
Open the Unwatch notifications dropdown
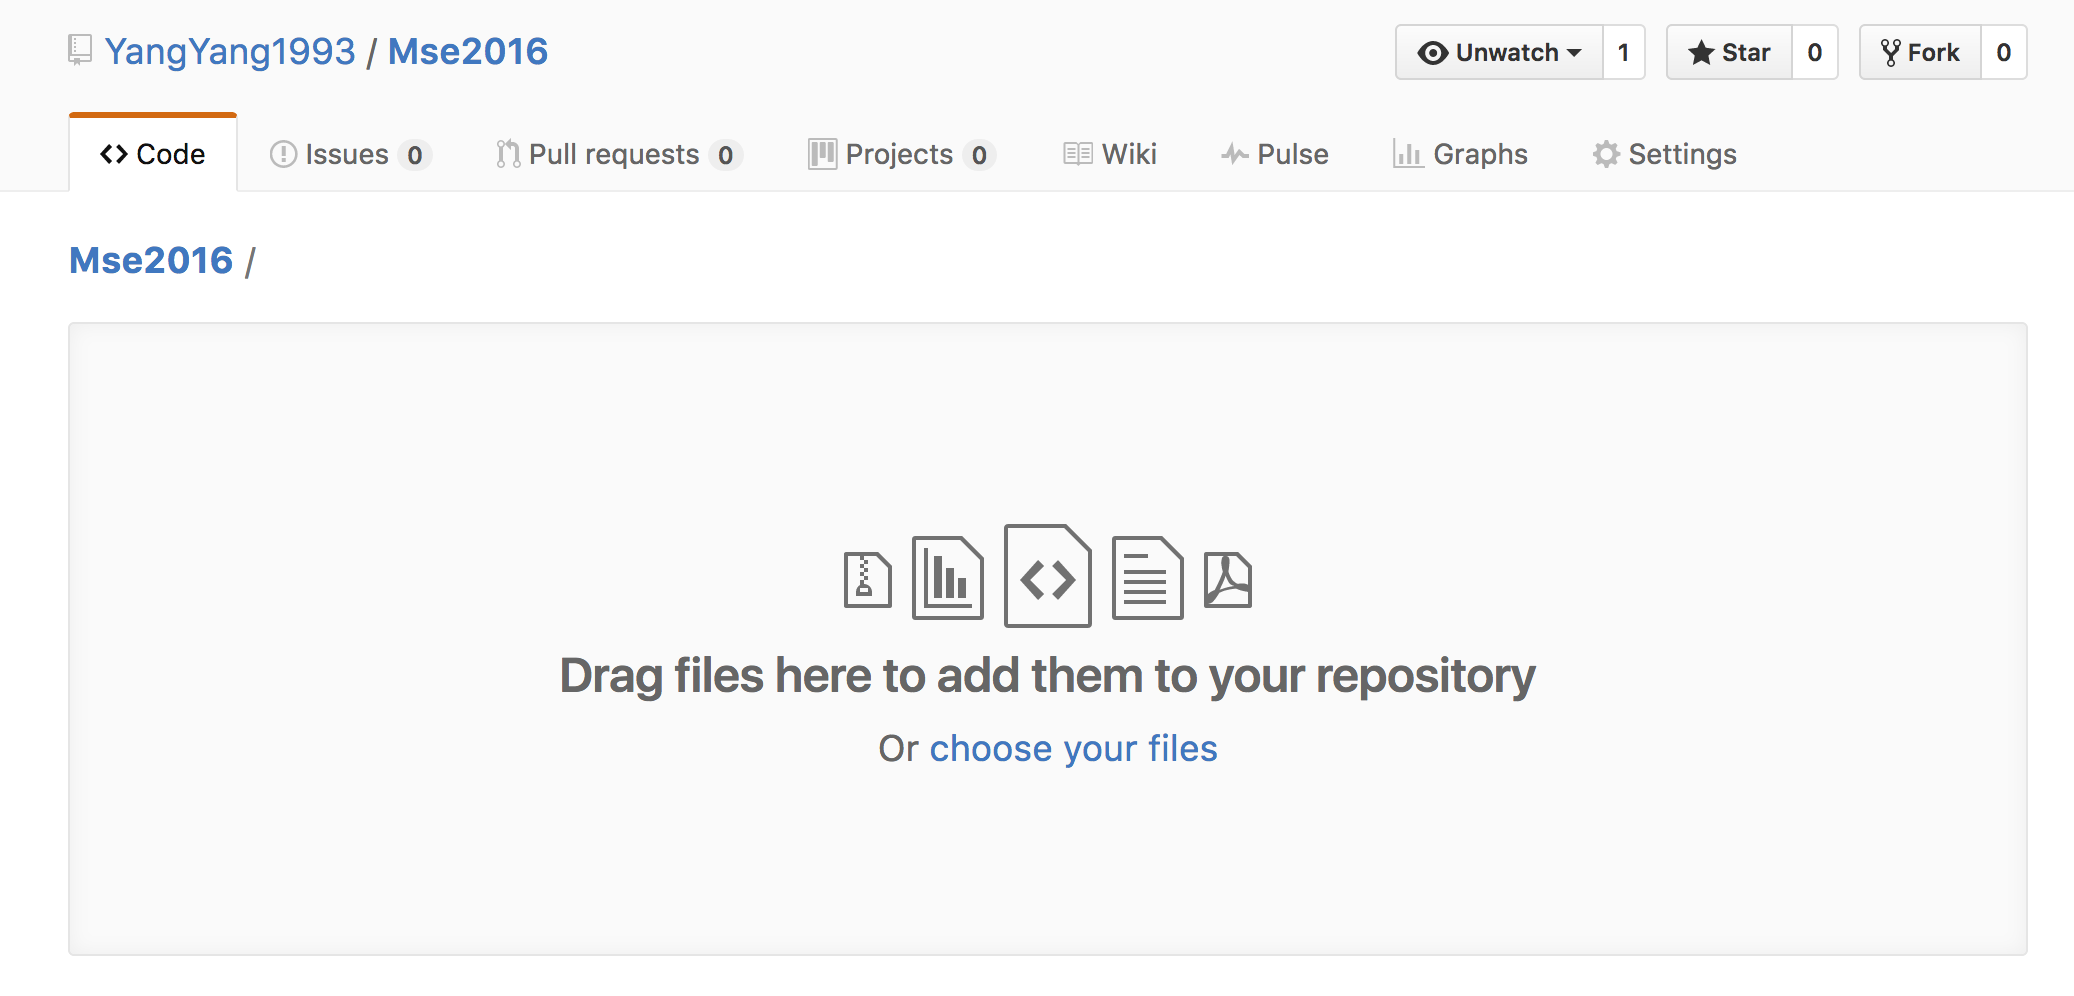click(x=1499, y=52)
